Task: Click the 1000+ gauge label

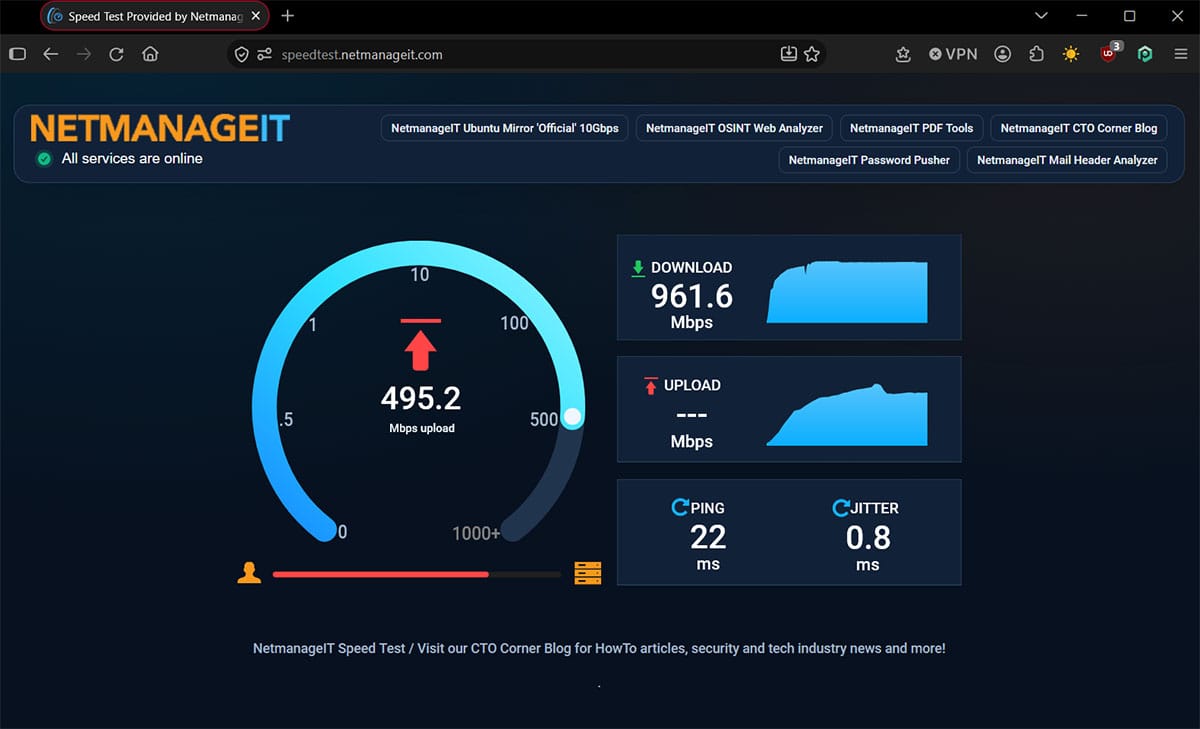Action: click(x=476, y=533)
